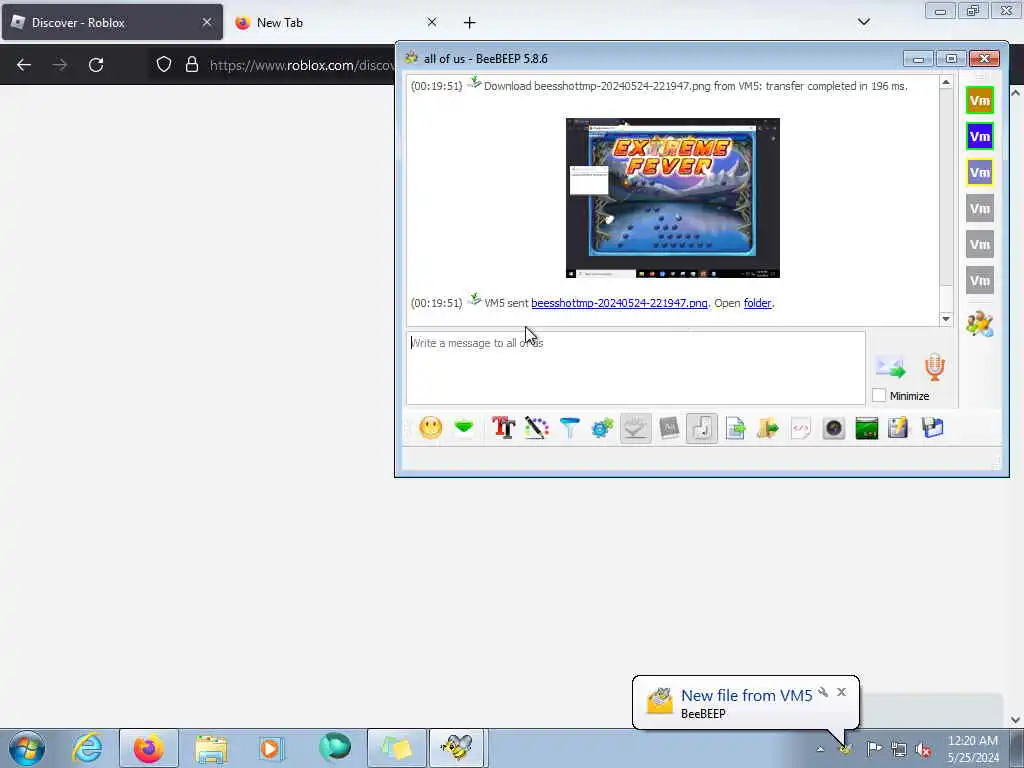Image resolution: width=1024 pixels, height=768 pixels.
Task: Click the blue message filter funnel icon
Action: click(569, 428)
